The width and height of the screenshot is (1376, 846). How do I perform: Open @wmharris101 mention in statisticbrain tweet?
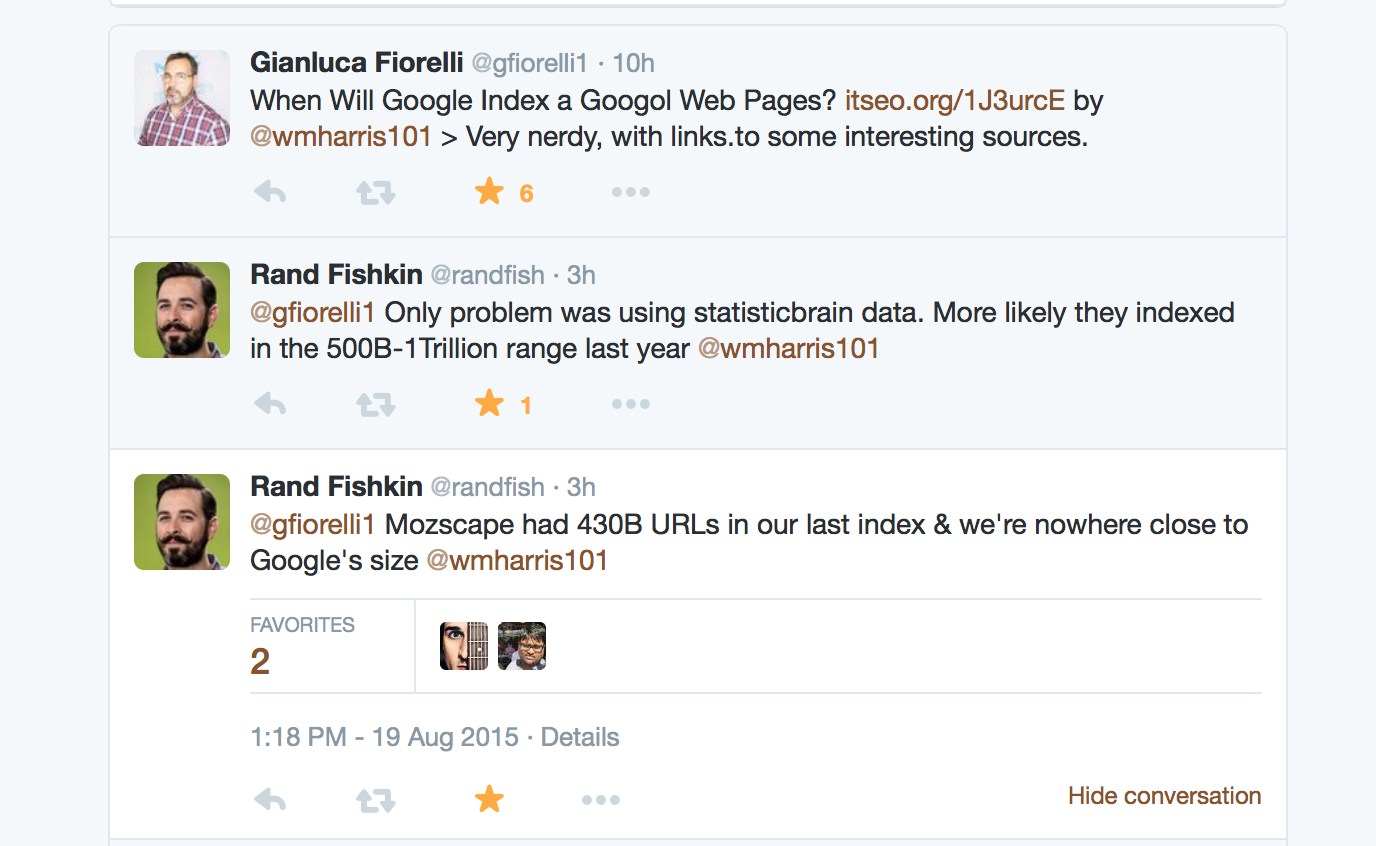coord(788,348)
